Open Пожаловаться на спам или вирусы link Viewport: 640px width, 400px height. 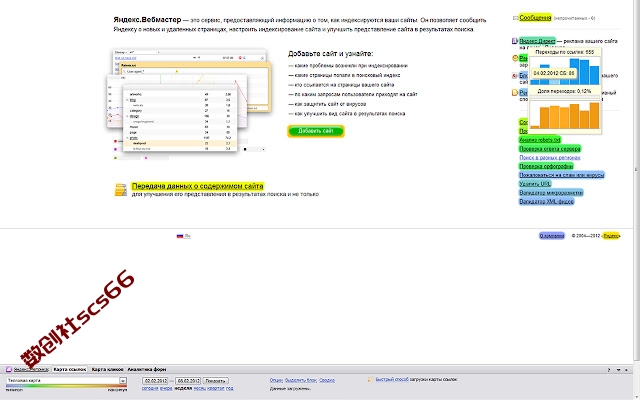pos(562,175)
